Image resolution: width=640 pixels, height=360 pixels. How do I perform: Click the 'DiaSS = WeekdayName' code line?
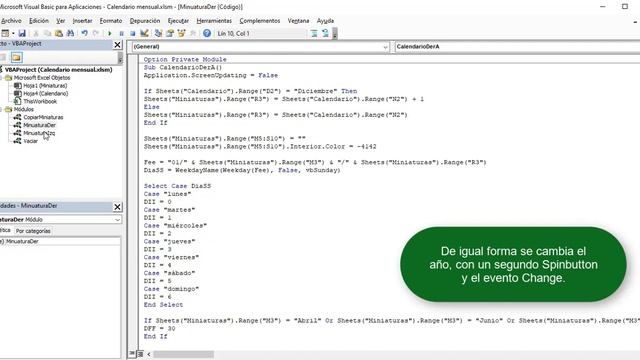(x=242, y=170)
